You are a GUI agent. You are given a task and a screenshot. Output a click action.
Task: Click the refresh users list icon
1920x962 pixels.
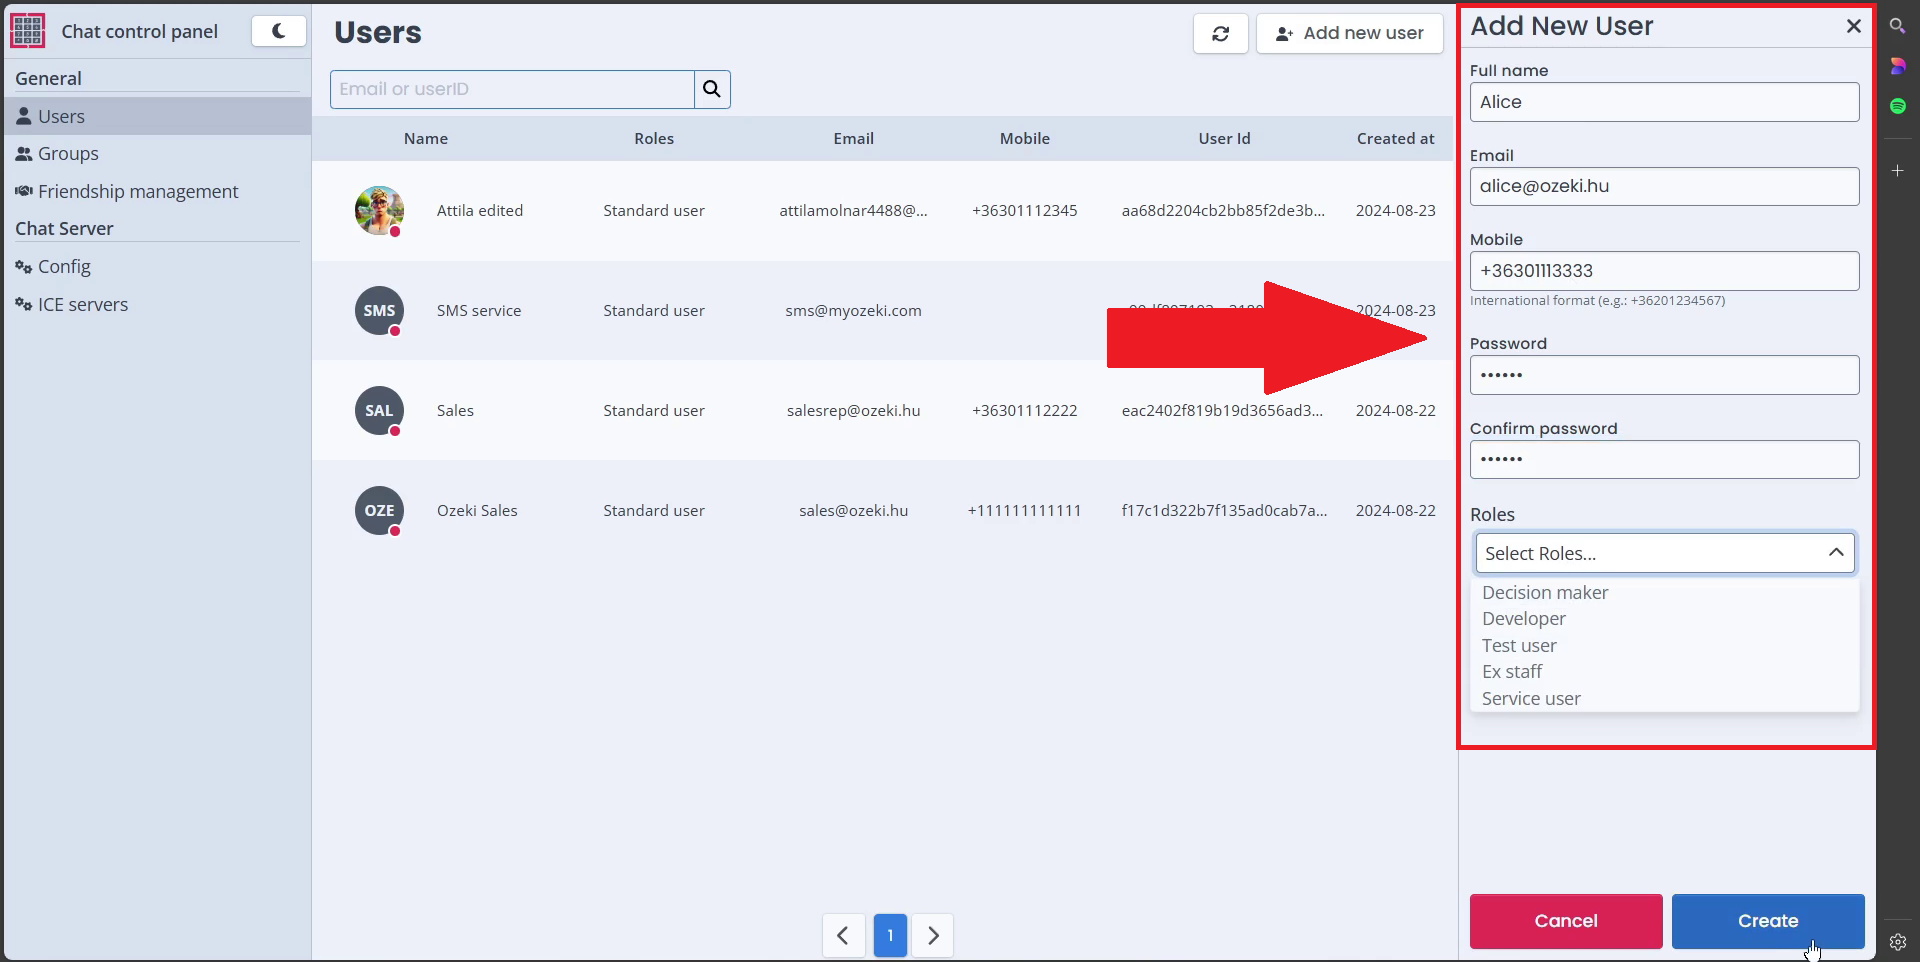coord(1220,34)
